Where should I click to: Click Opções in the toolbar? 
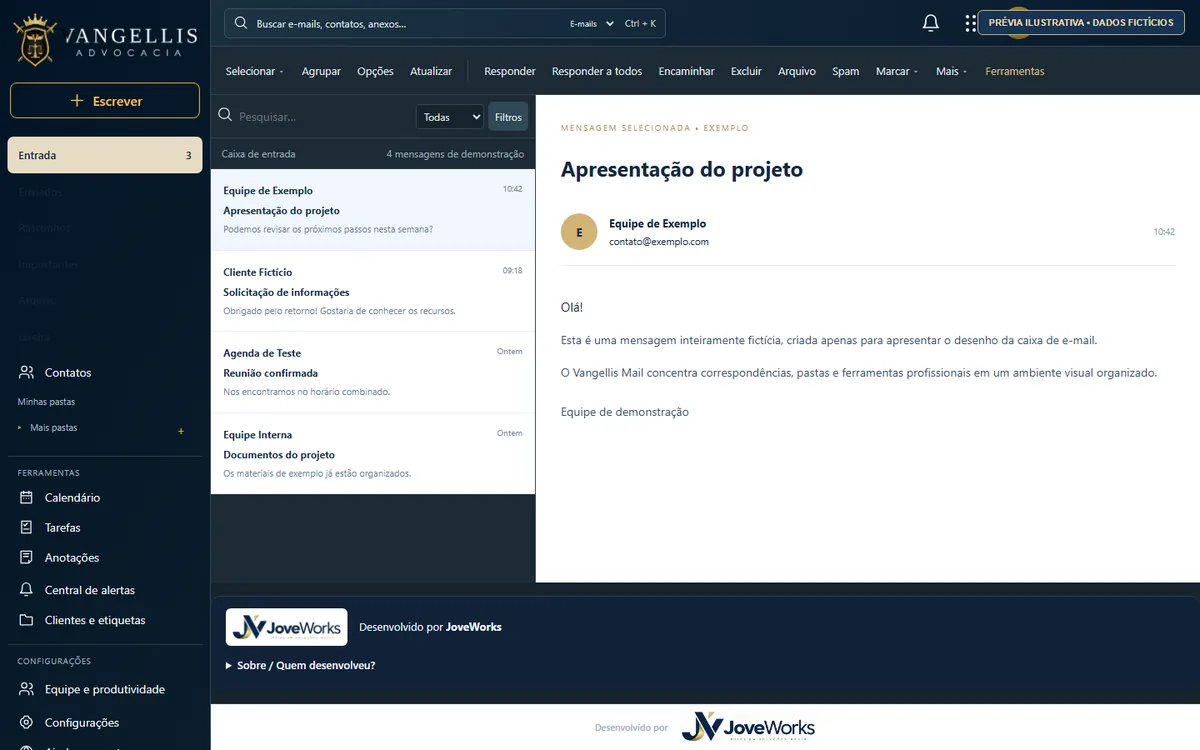pyautogui.click(x=375, y=71)
